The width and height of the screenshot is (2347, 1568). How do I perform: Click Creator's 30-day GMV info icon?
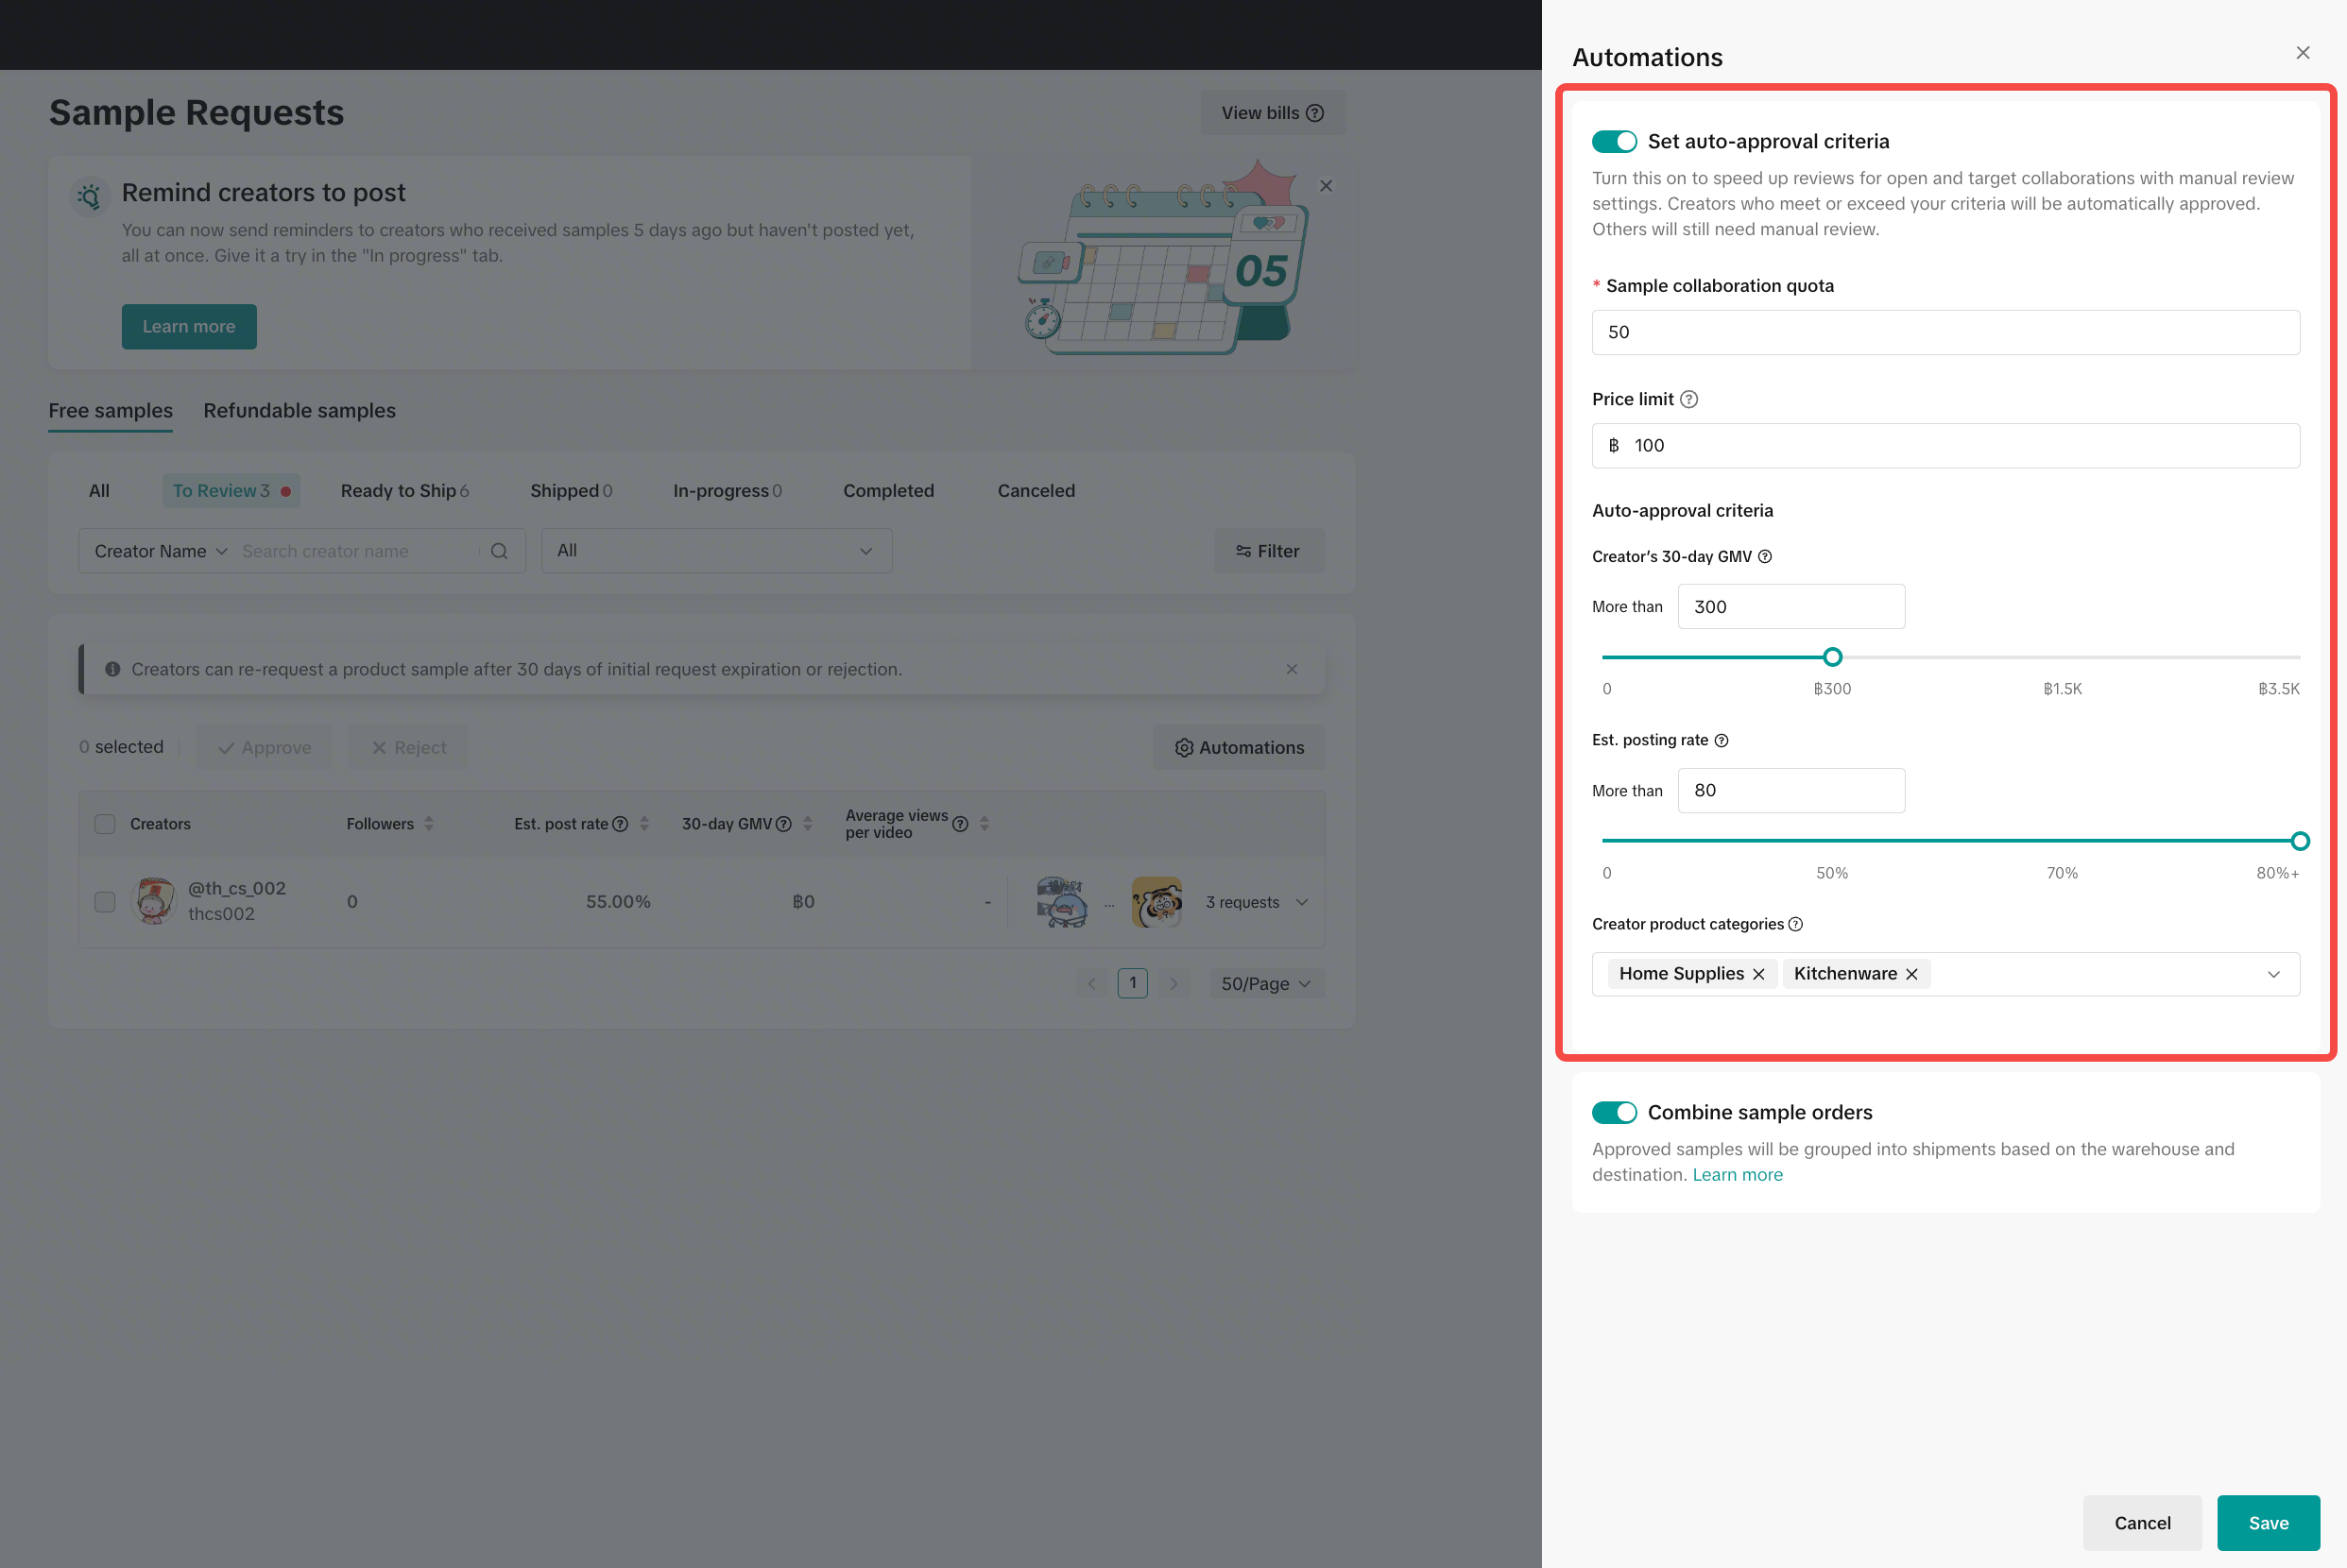tap(1765, 557)
